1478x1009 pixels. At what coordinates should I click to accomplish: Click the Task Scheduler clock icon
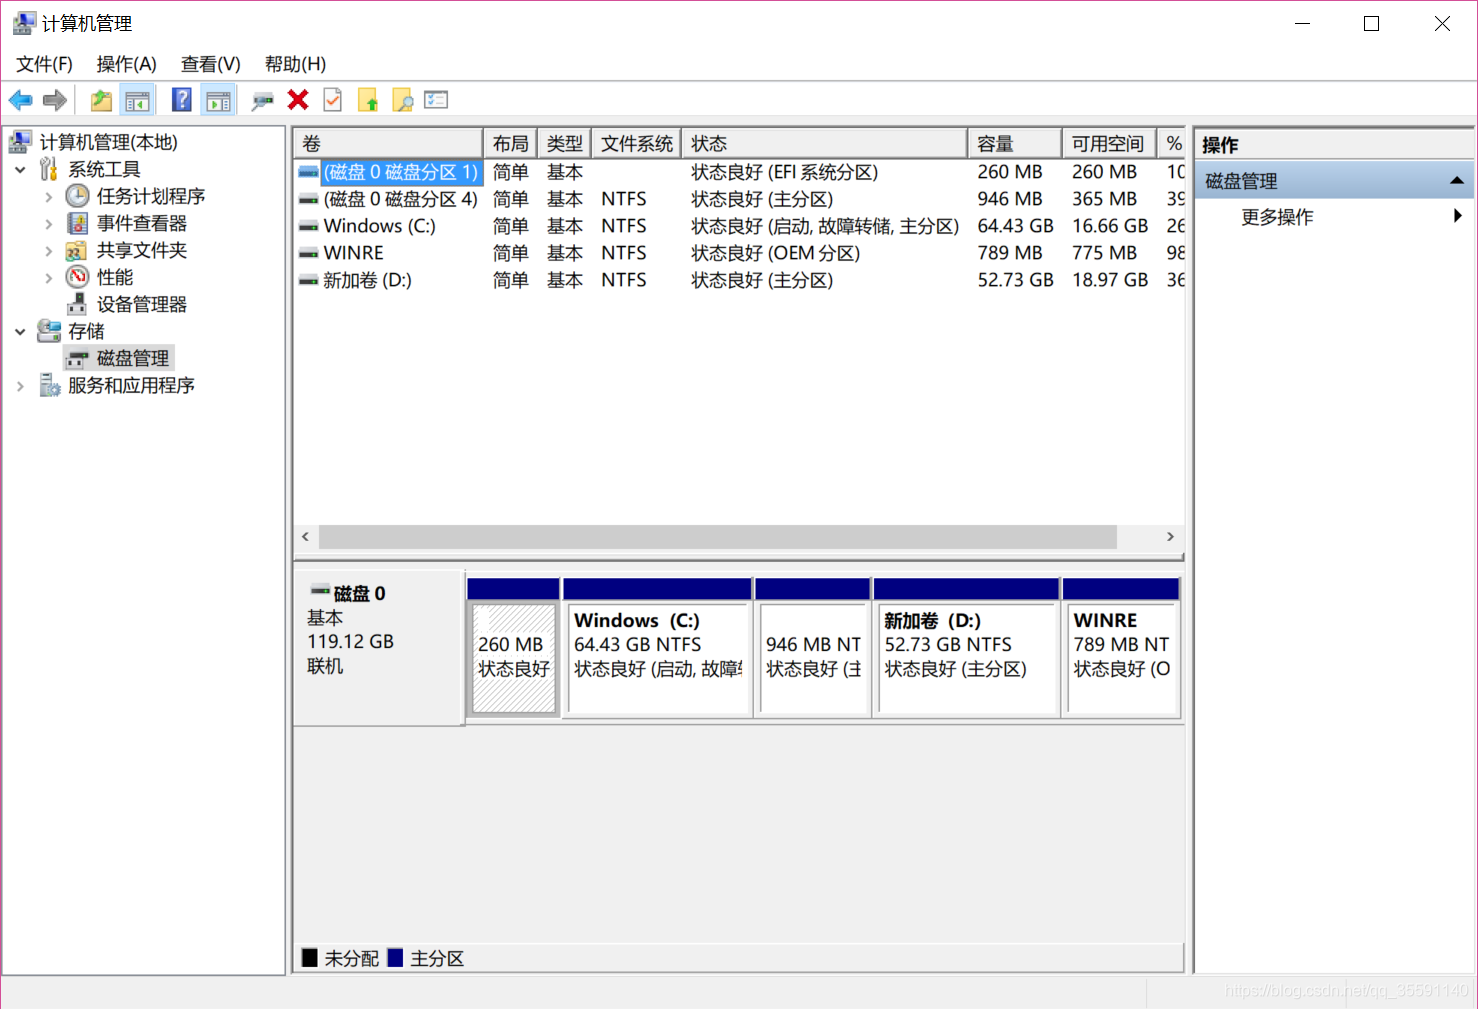(x=78, y=196)
